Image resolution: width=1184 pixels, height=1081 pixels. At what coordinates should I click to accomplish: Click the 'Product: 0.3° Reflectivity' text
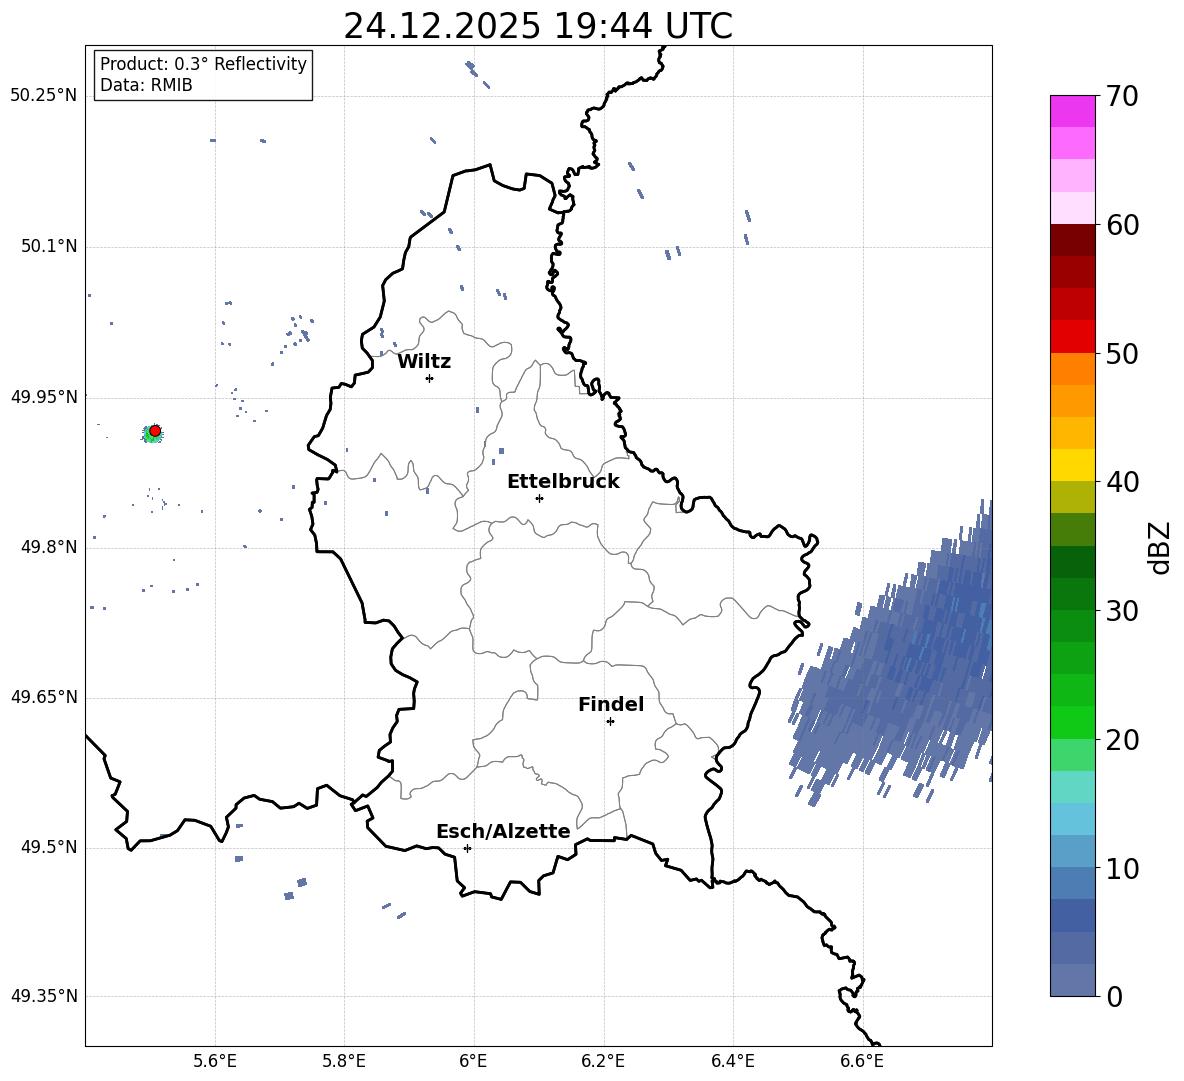click(x=203, y=64)
